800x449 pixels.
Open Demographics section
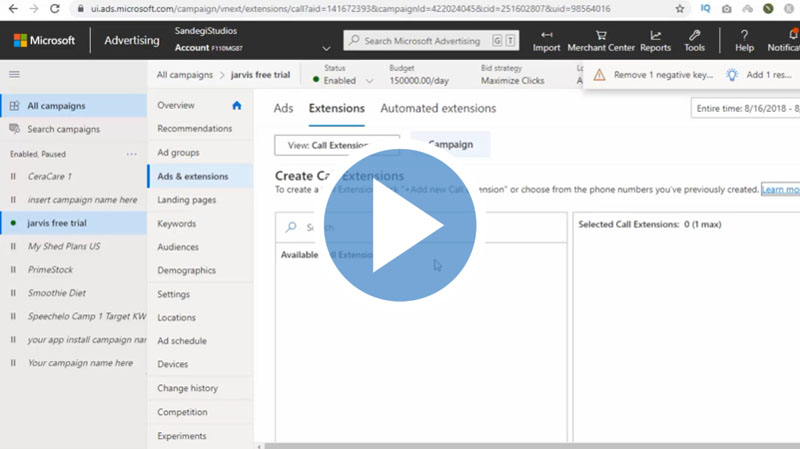click(187, 270)
